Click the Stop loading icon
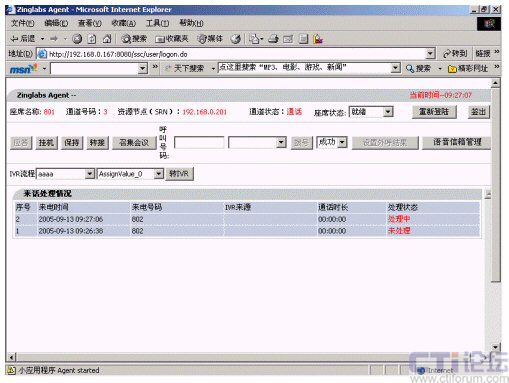The height and width of the screenshot is (383, 509). point(77,39)
